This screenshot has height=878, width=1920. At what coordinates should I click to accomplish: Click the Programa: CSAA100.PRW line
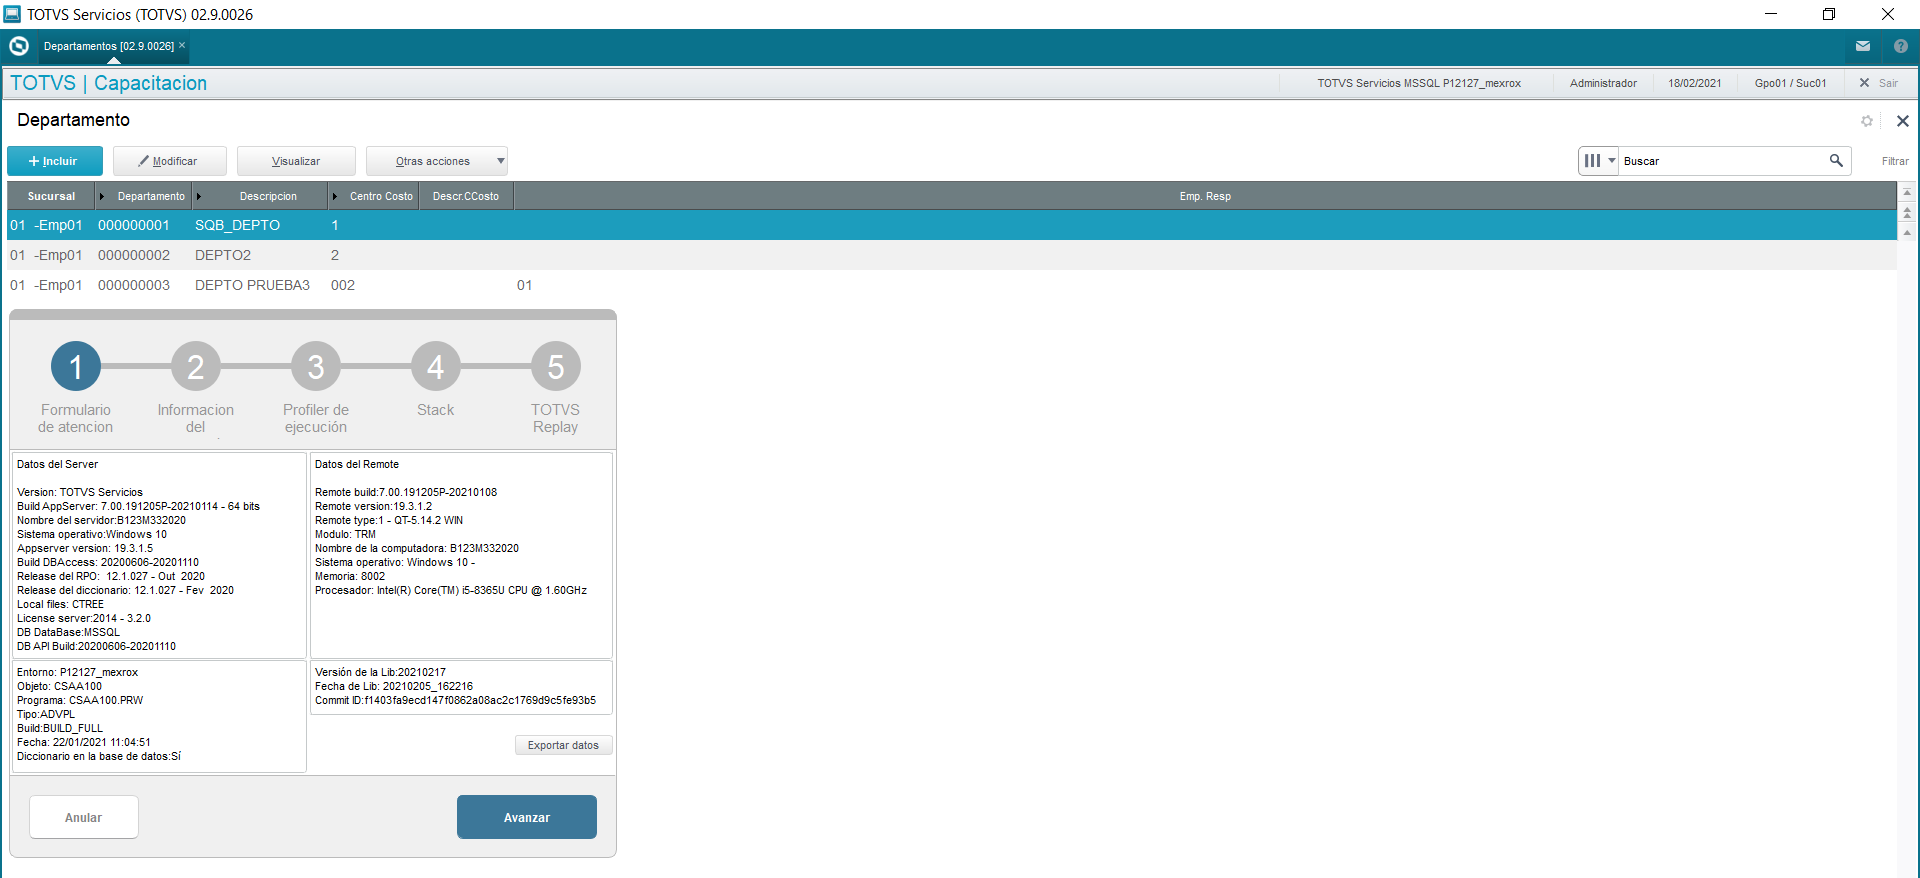tap(80, 700)
